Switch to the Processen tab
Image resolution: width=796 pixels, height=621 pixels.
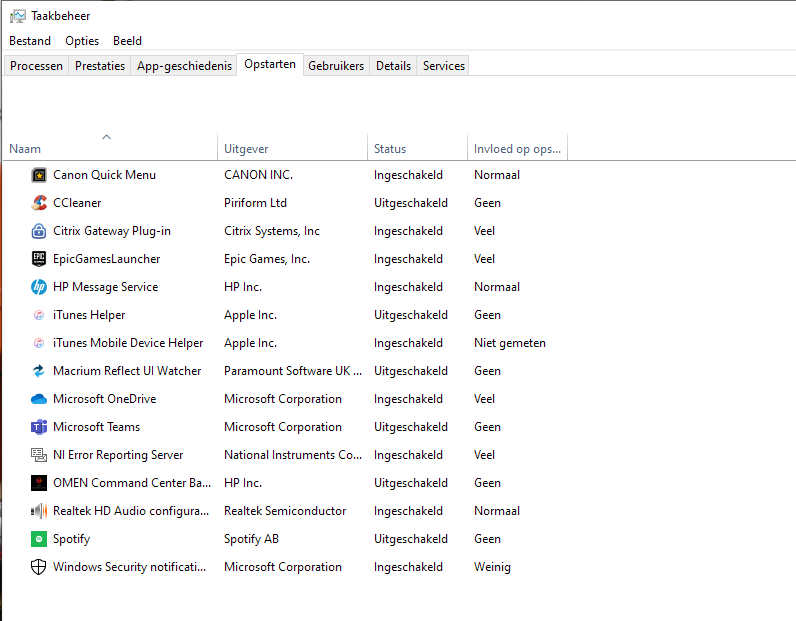[37, 66]
